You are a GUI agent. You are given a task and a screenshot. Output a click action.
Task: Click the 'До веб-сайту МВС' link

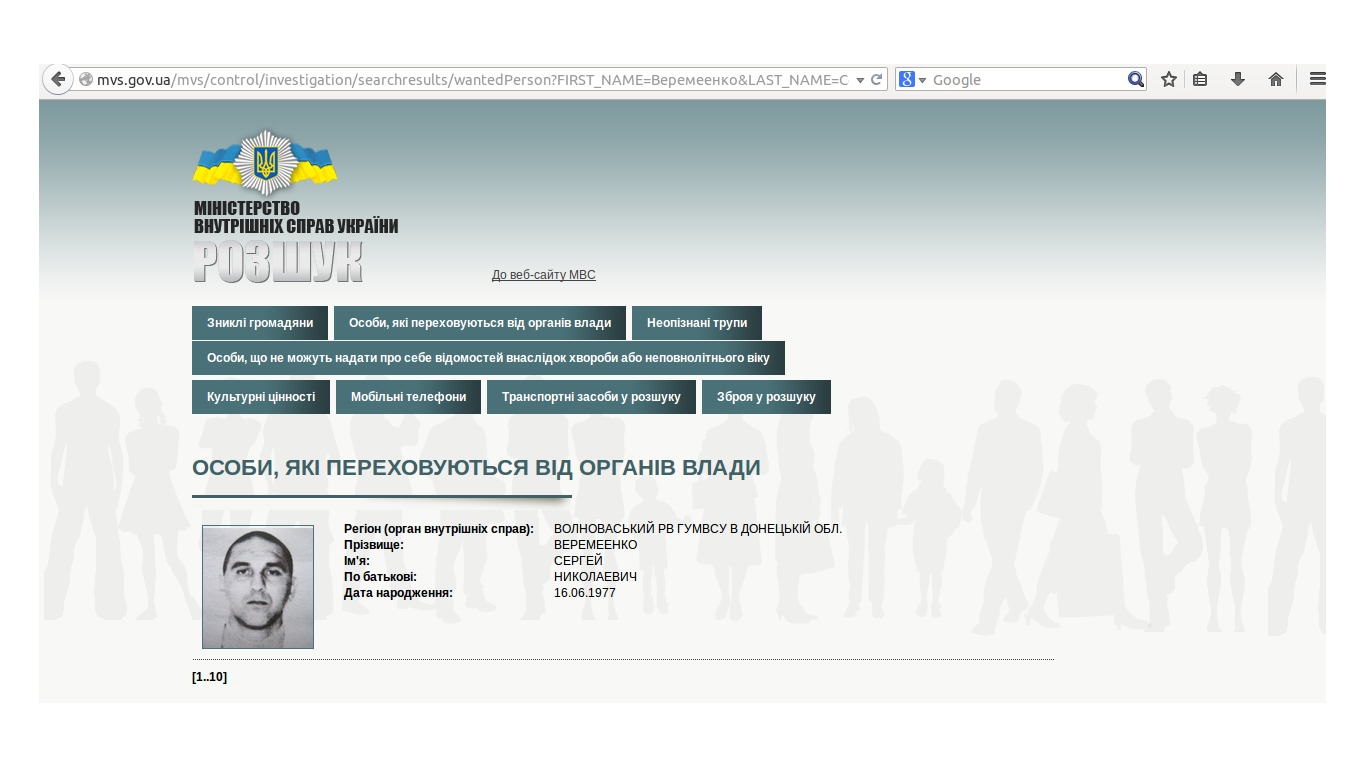coord(543,275)
